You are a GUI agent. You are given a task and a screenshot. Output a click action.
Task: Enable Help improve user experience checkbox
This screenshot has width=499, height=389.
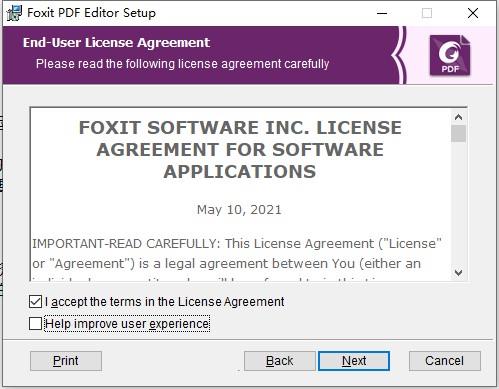point(35,323)
